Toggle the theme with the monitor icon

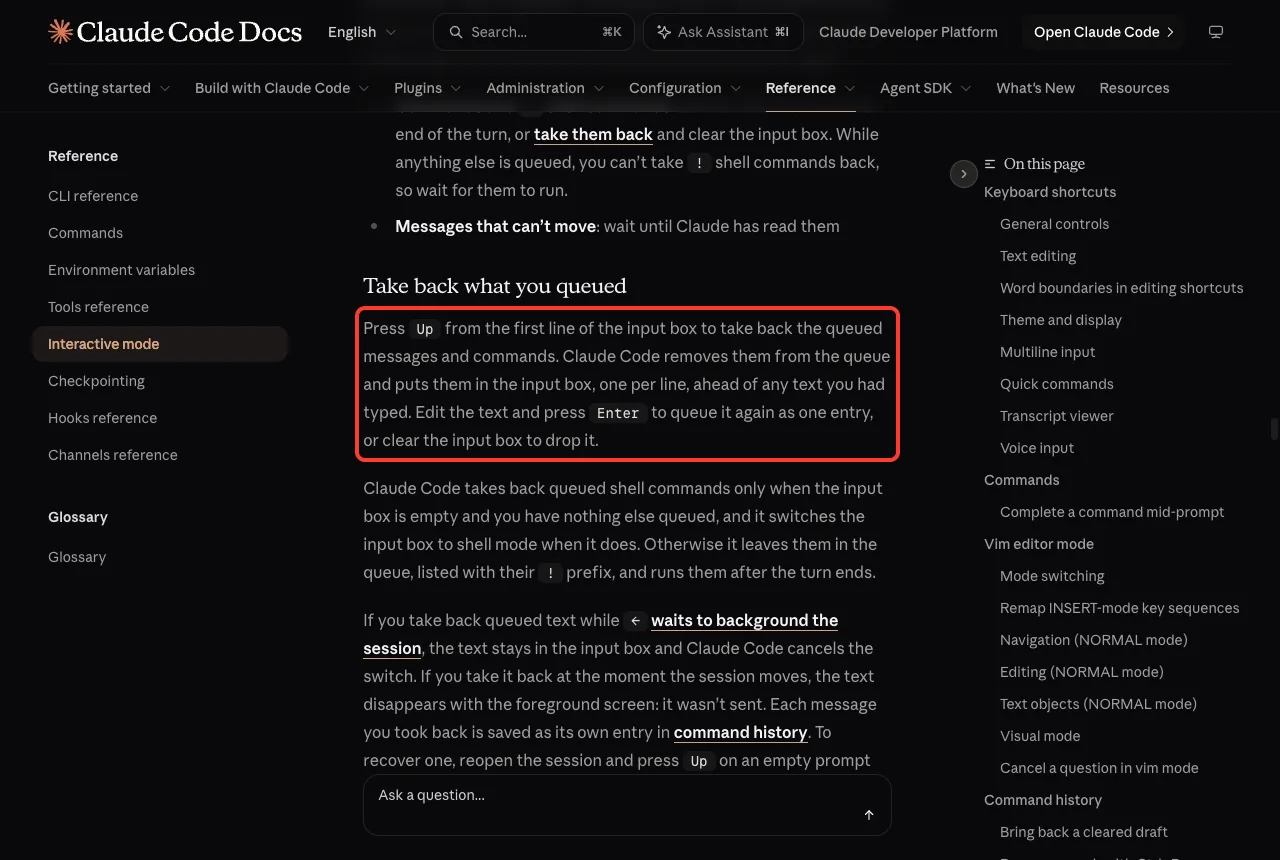coord(1216,32)
